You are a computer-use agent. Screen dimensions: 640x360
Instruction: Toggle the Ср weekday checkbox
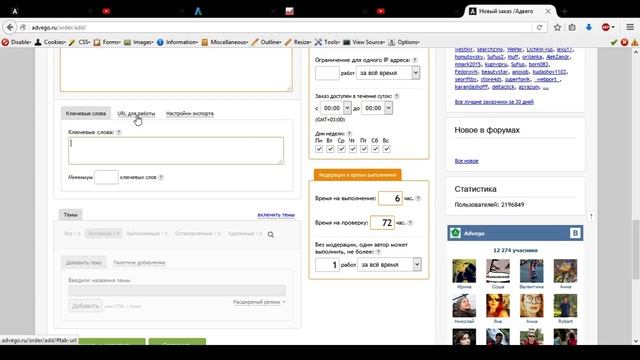coord(342,149)
